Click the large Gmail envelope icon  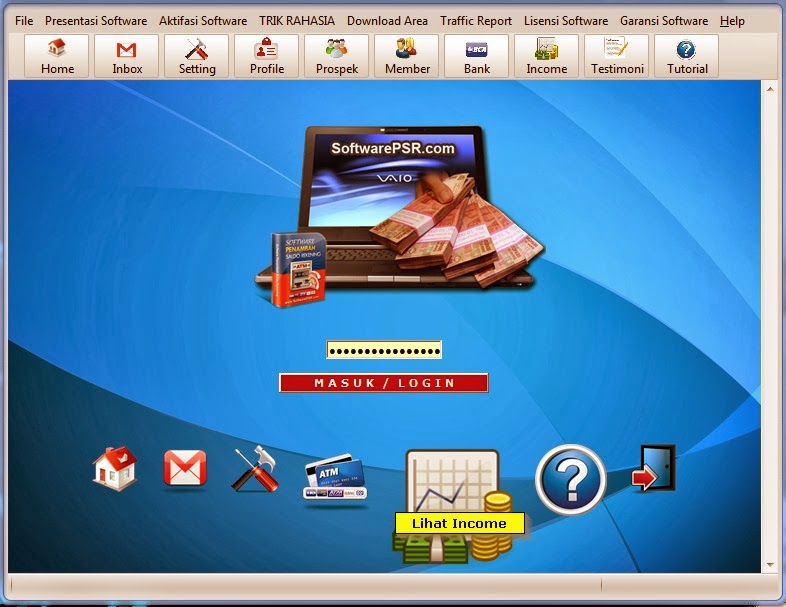[x=185, y=468]
